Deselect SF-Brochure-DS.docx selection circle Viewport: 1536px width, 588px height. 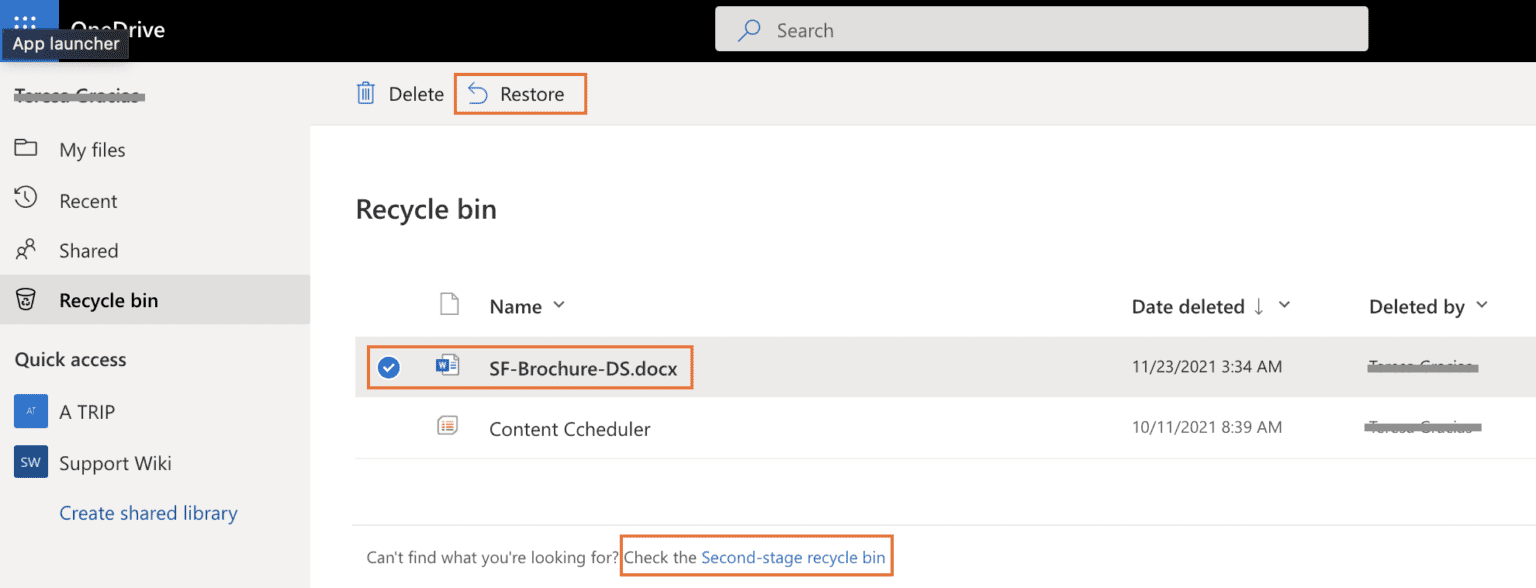(388, 366)
